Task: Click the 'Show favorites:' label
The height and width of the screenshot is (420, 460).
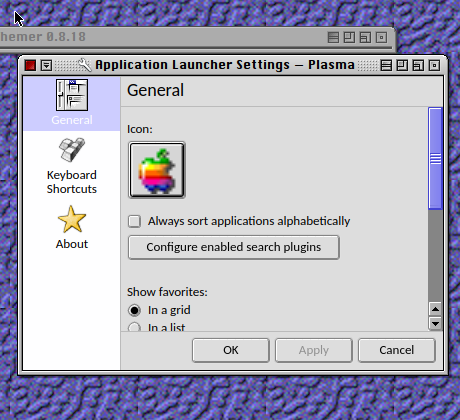Action: click(x=167, y=292)
